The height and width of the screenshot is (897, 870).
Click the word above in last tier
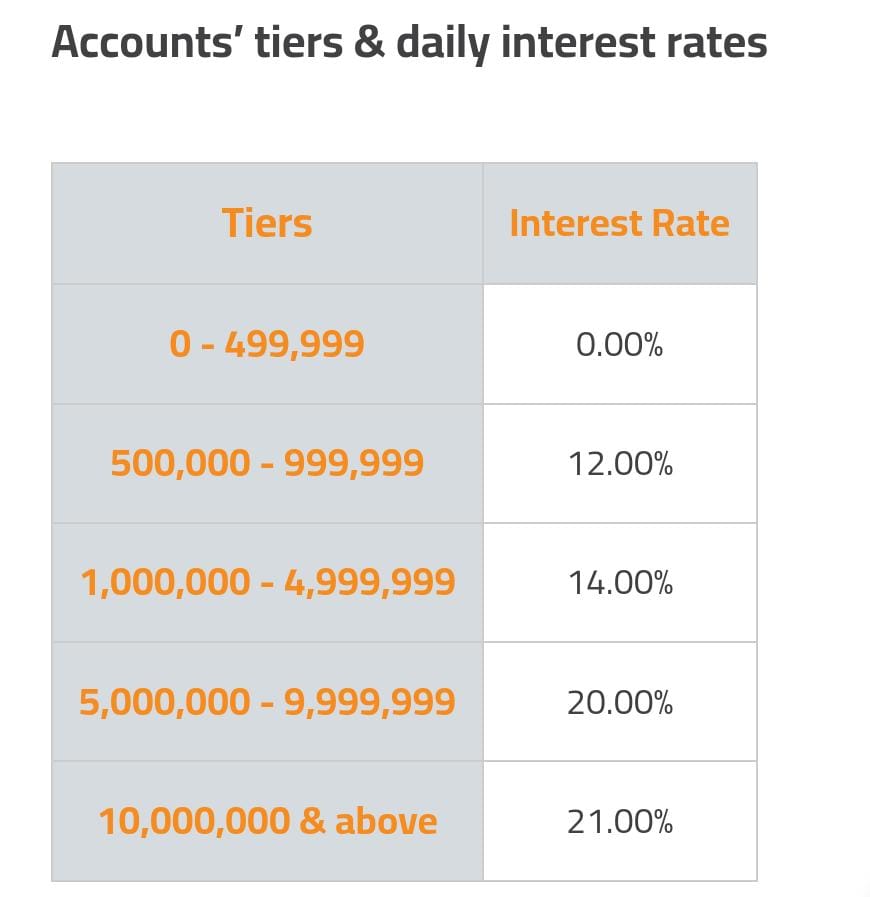386,821
